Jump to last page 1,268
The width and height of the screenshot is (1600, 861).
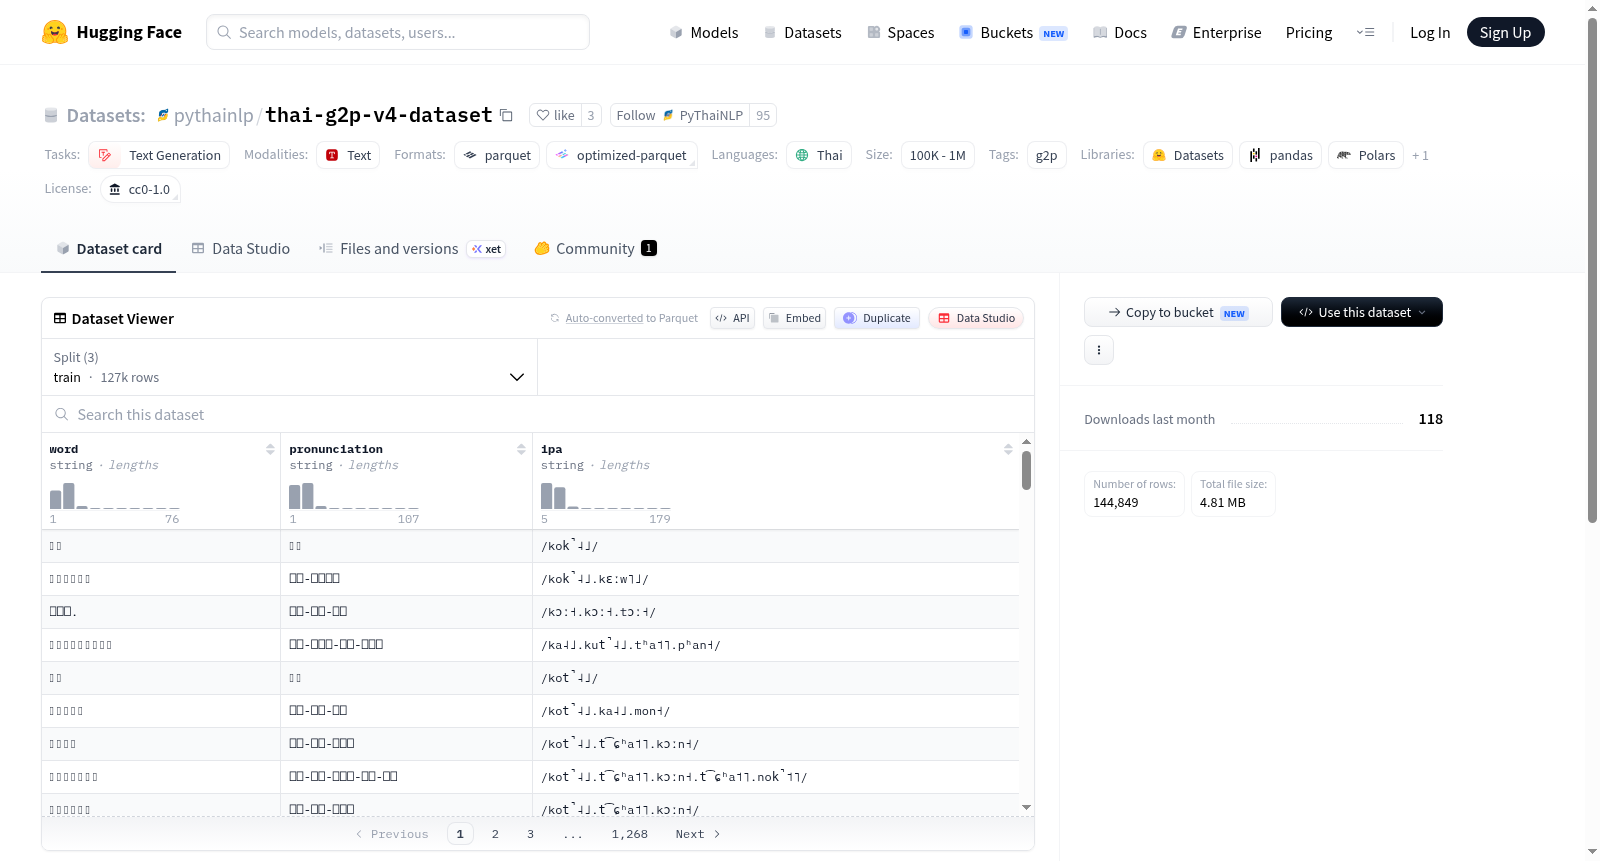pyautogui.click(x=630, y=834)
